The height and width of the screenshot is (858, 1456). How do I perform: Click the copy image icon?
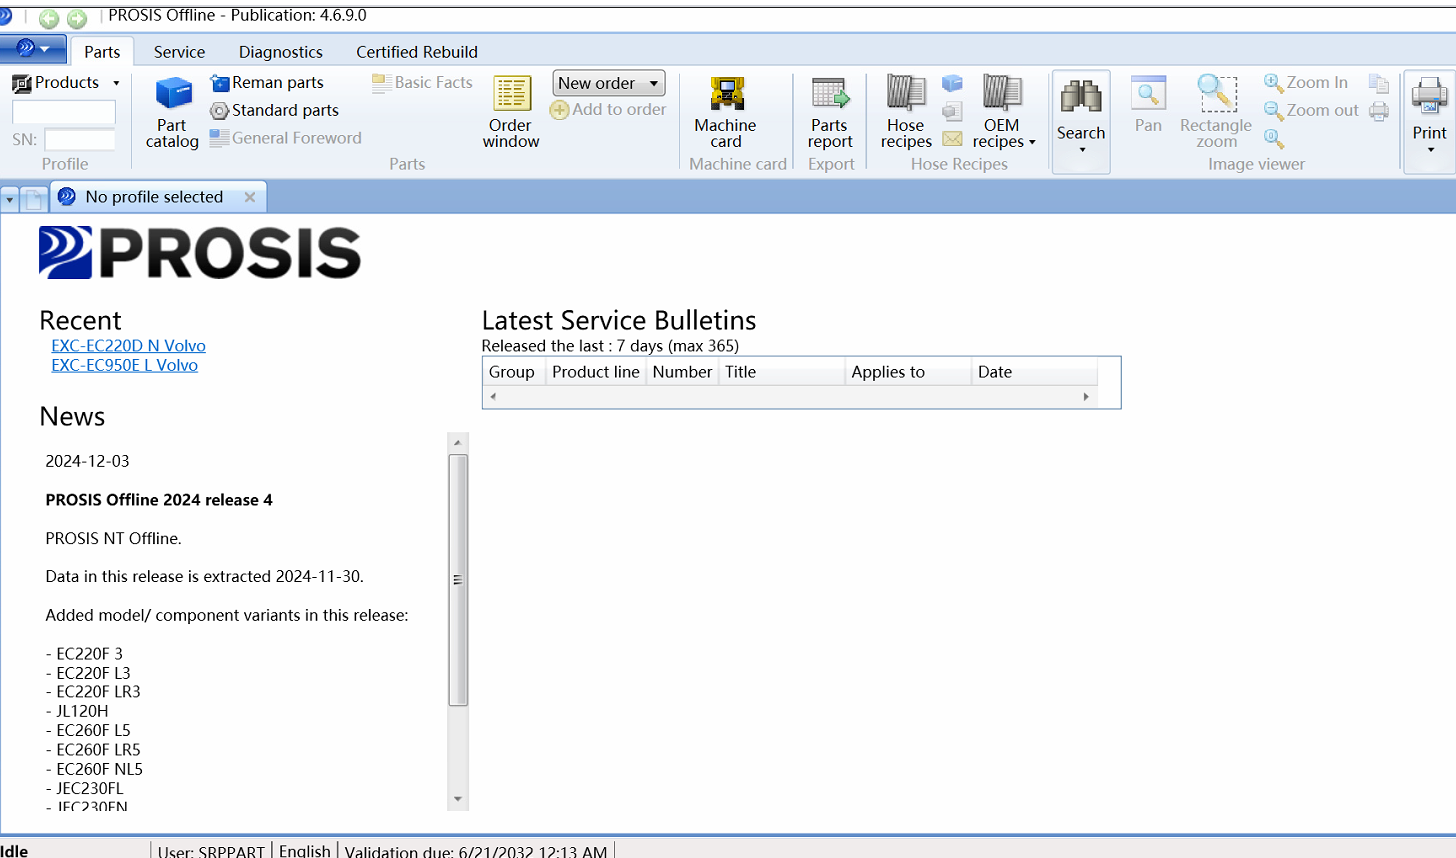point(1379,83)
